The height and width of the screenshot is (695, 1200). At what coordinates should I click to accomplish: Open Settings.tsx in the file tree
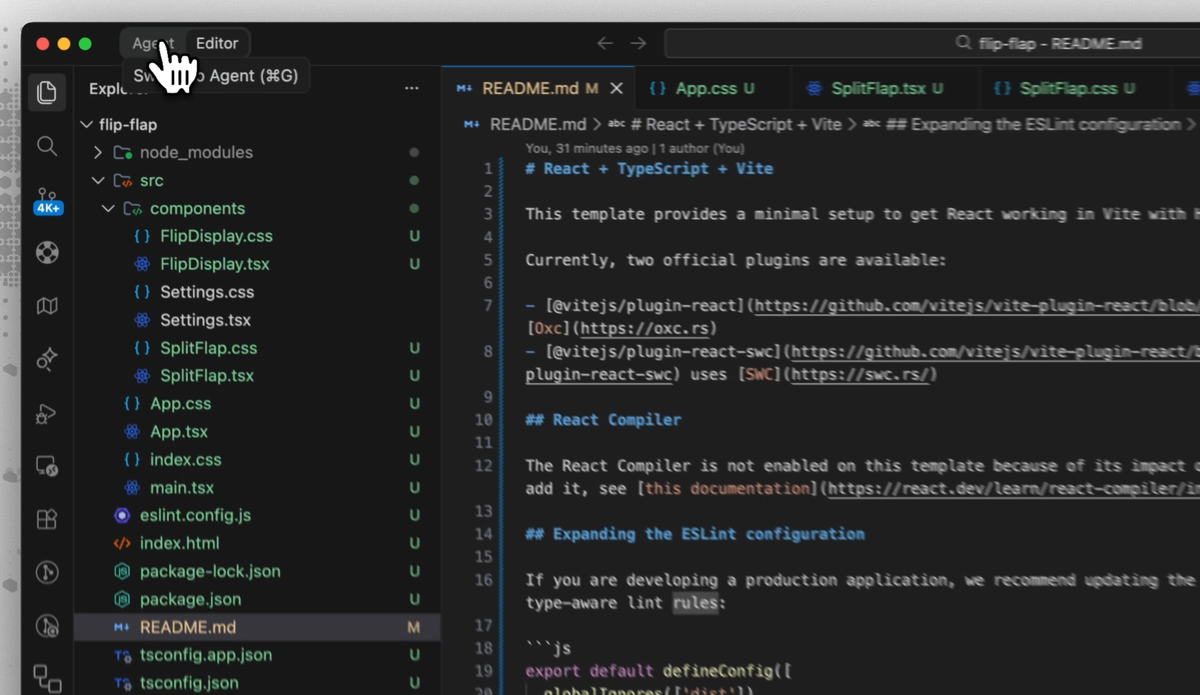[205, 321]
